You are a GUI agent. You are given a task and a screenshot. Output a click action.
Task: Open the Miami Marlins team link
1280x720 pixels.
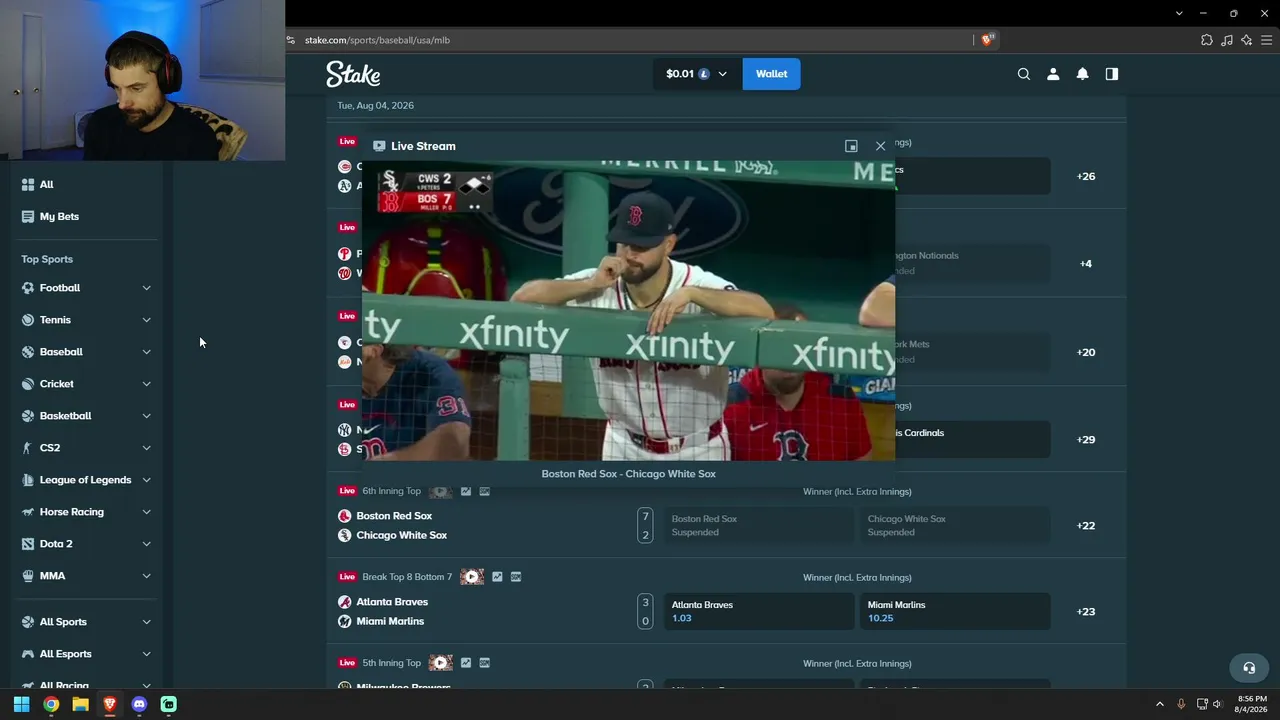[x=390, y=621]
